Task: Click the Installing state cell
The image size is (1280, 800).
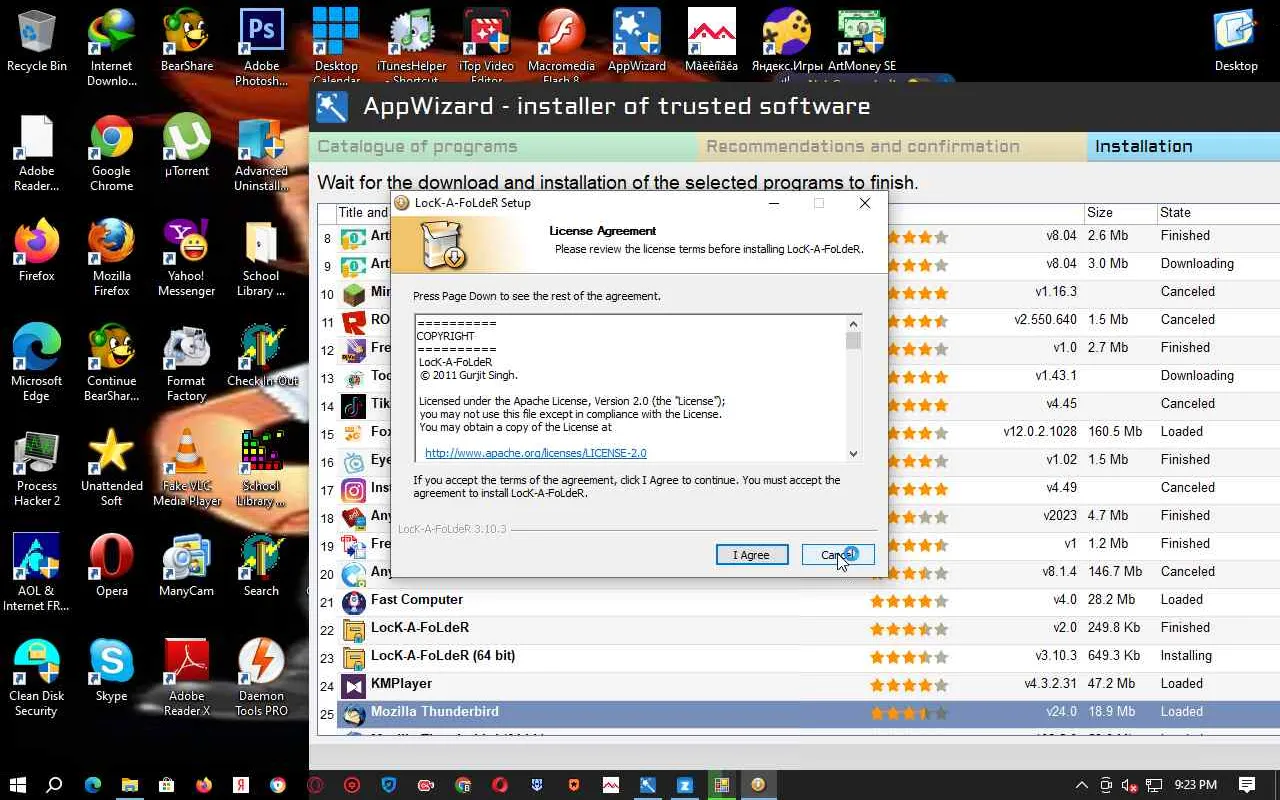Action: [1186, 656]
